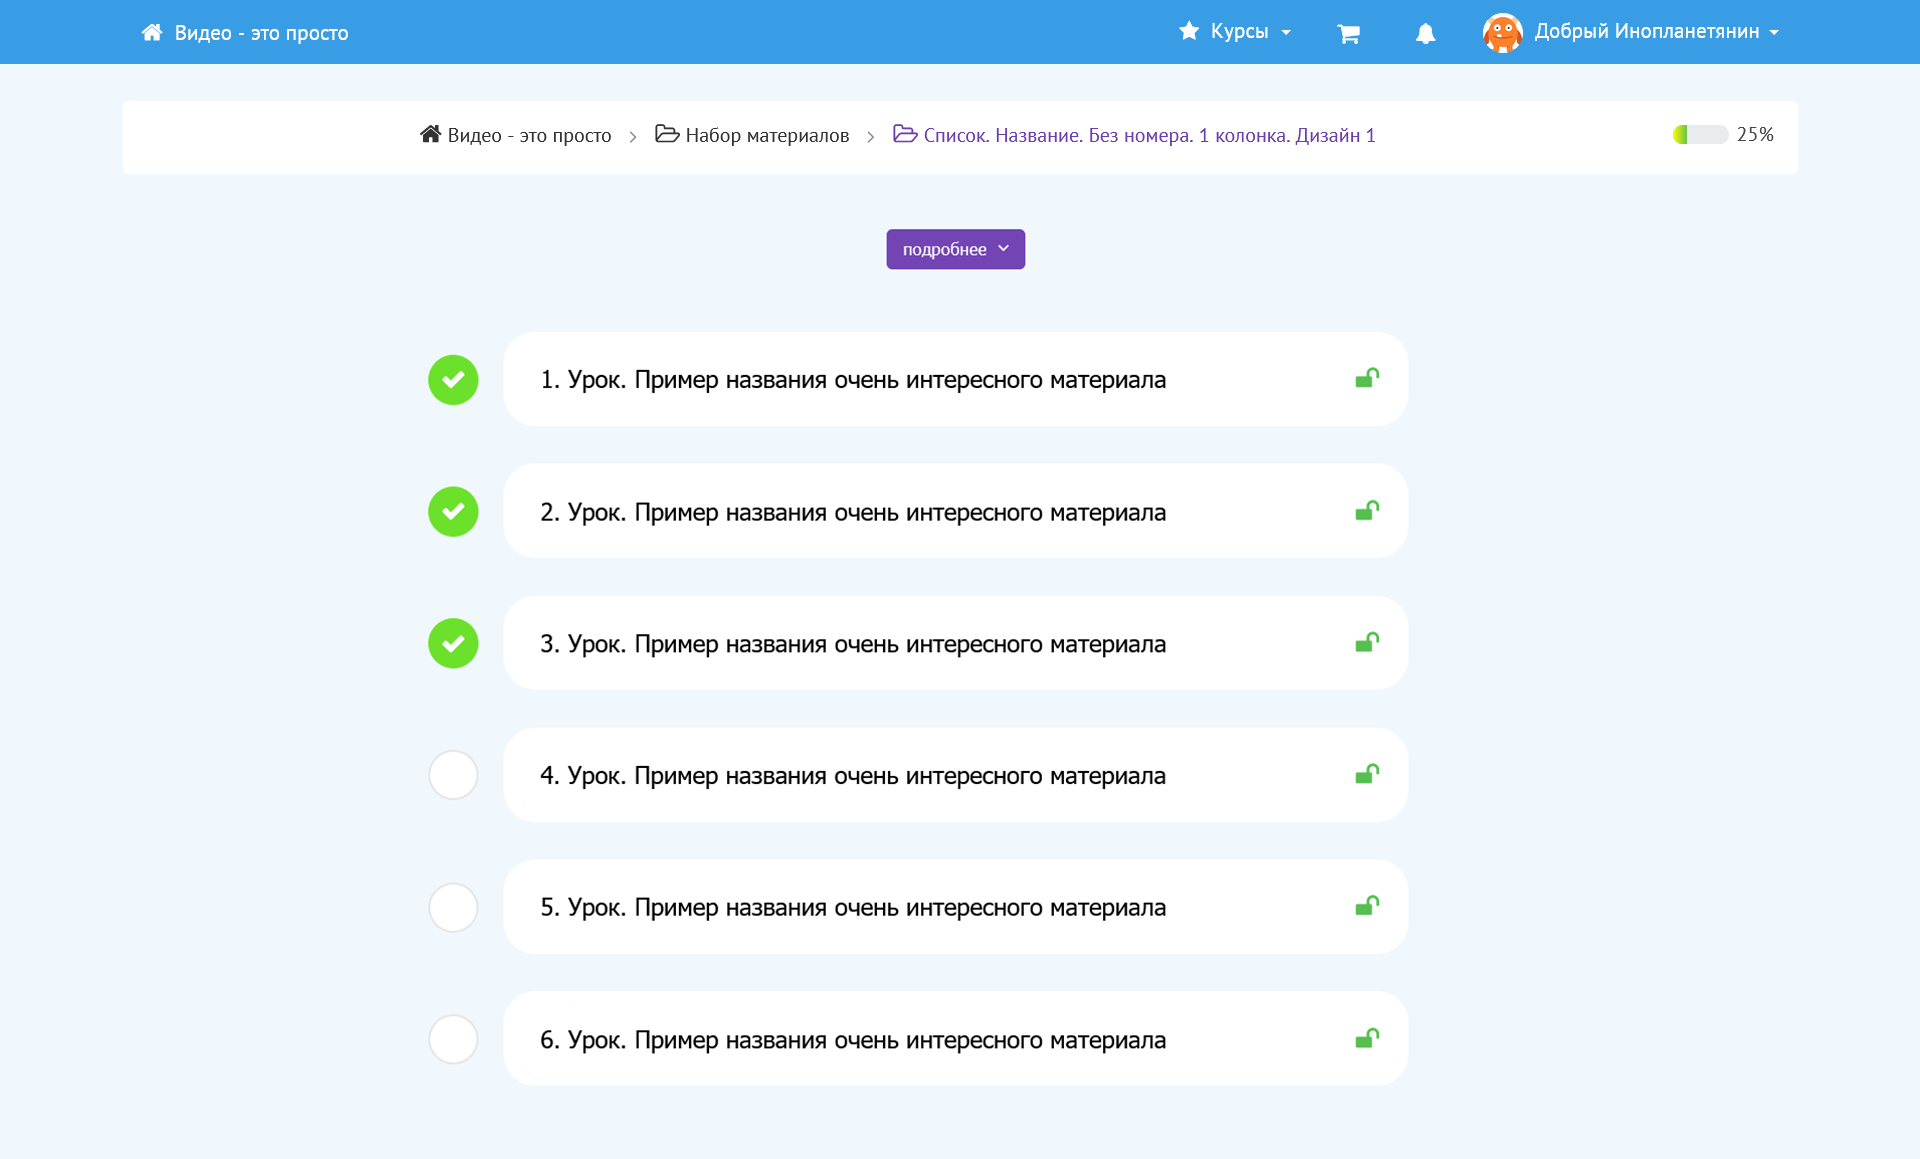The height and width of the screenshot is (1159, 1920).
Task: Click the unlock icon on lesson 1
Action: tap(1366, 378)
